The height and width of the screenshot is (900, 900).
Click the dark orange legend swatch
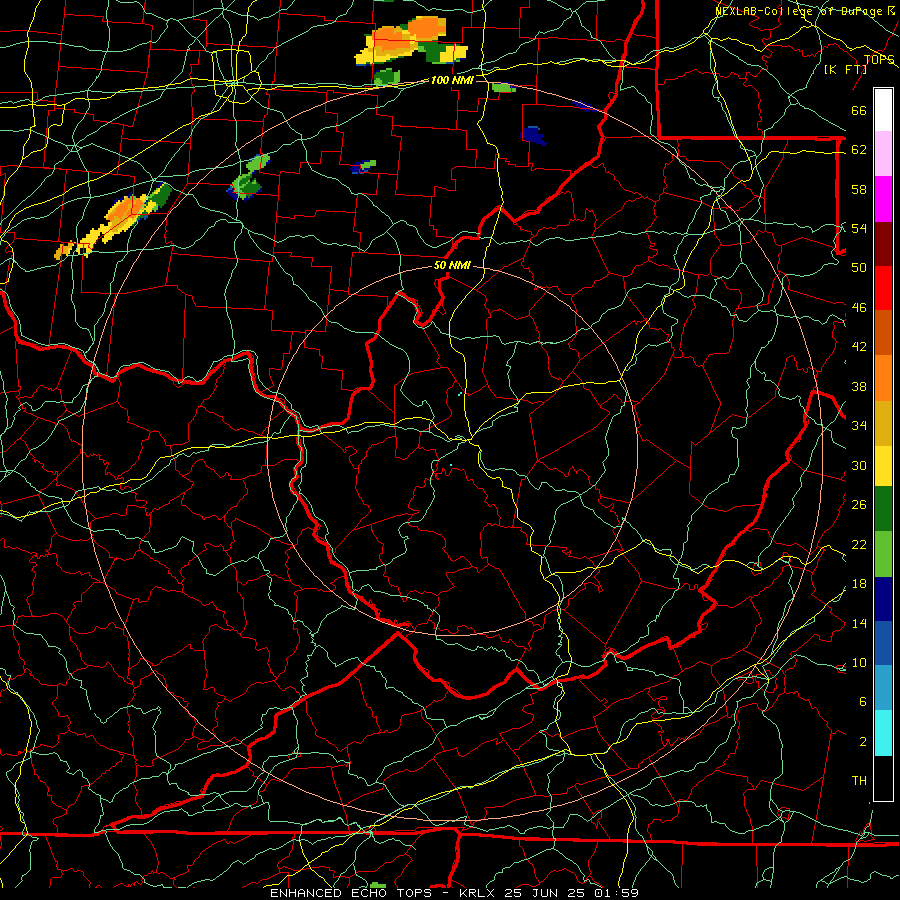(x=883, y=333)
